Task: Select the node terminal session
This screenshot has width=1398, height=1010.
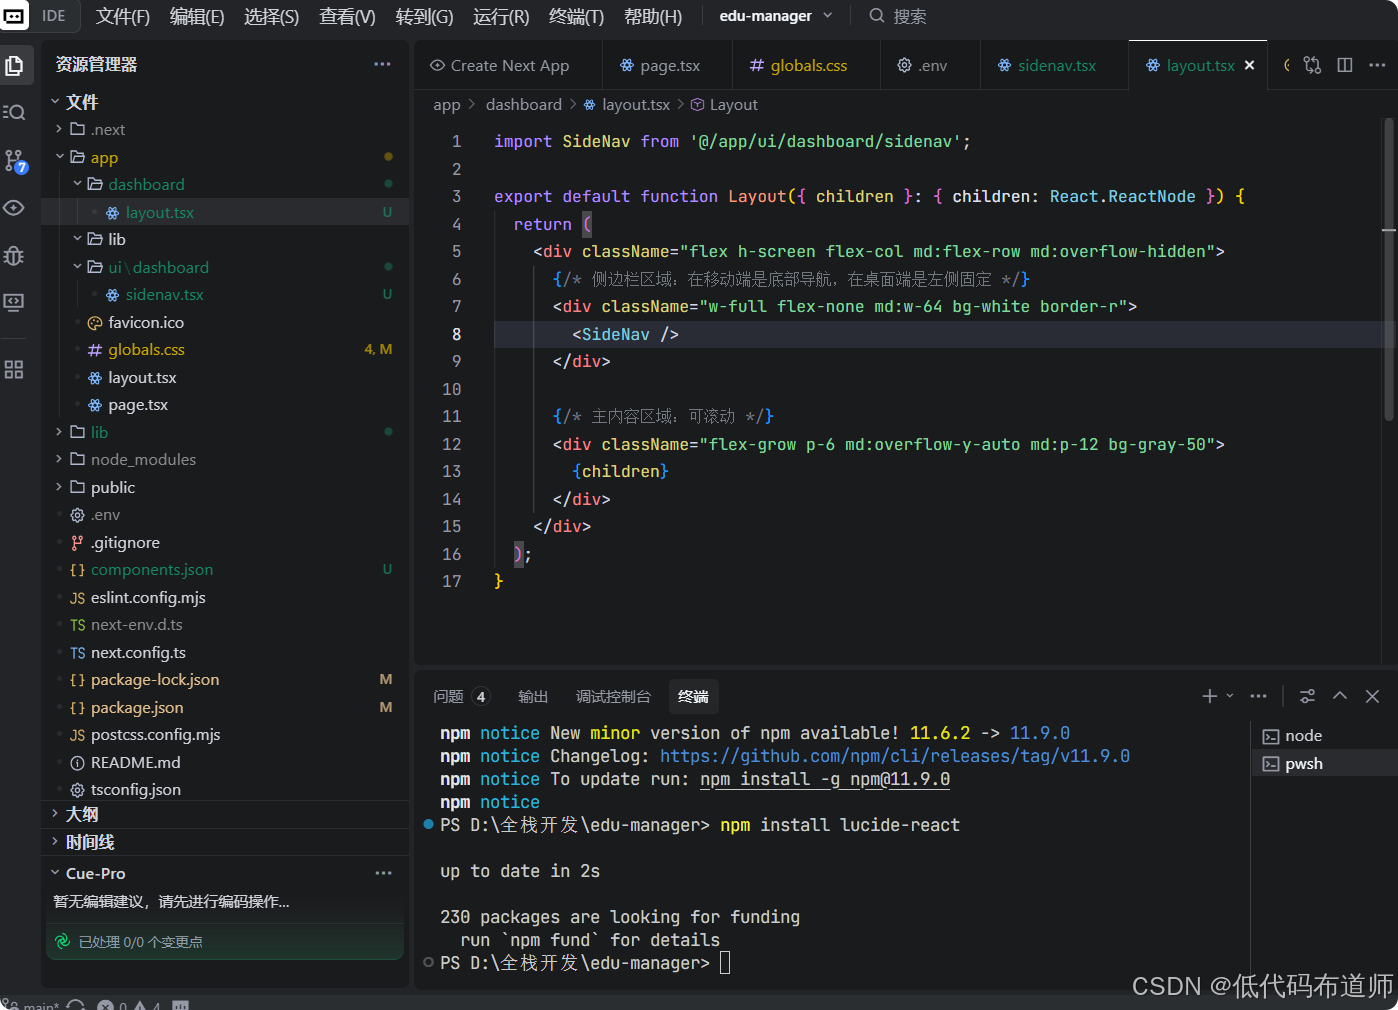Action: [1324, 736]
